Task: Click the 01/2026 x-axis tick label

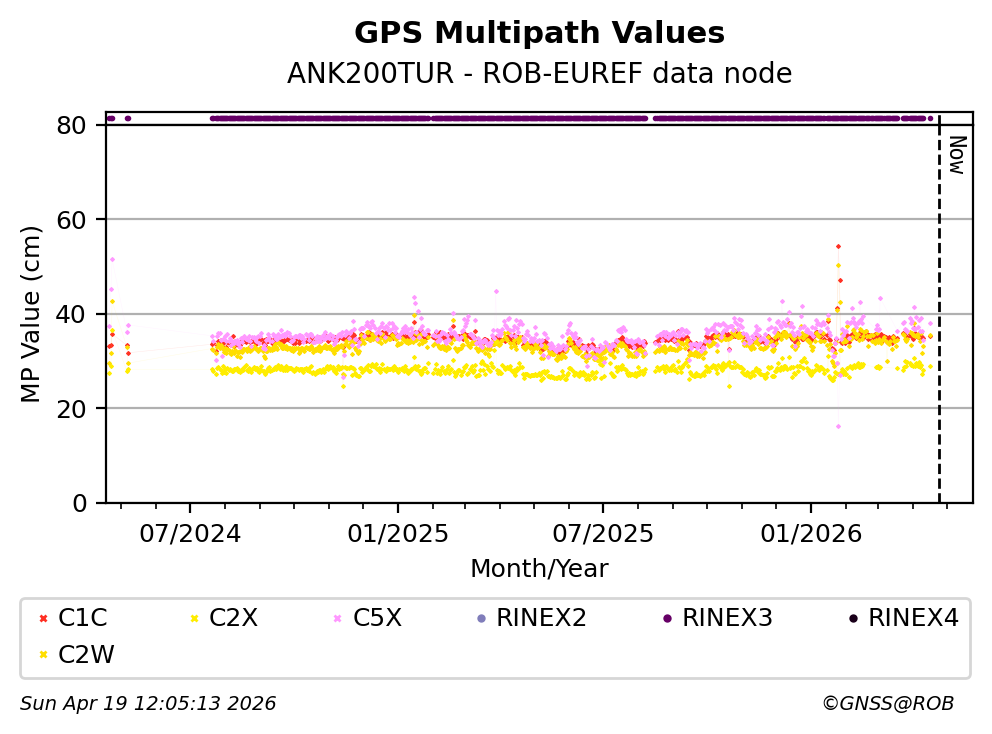Action: click(811, 533)
